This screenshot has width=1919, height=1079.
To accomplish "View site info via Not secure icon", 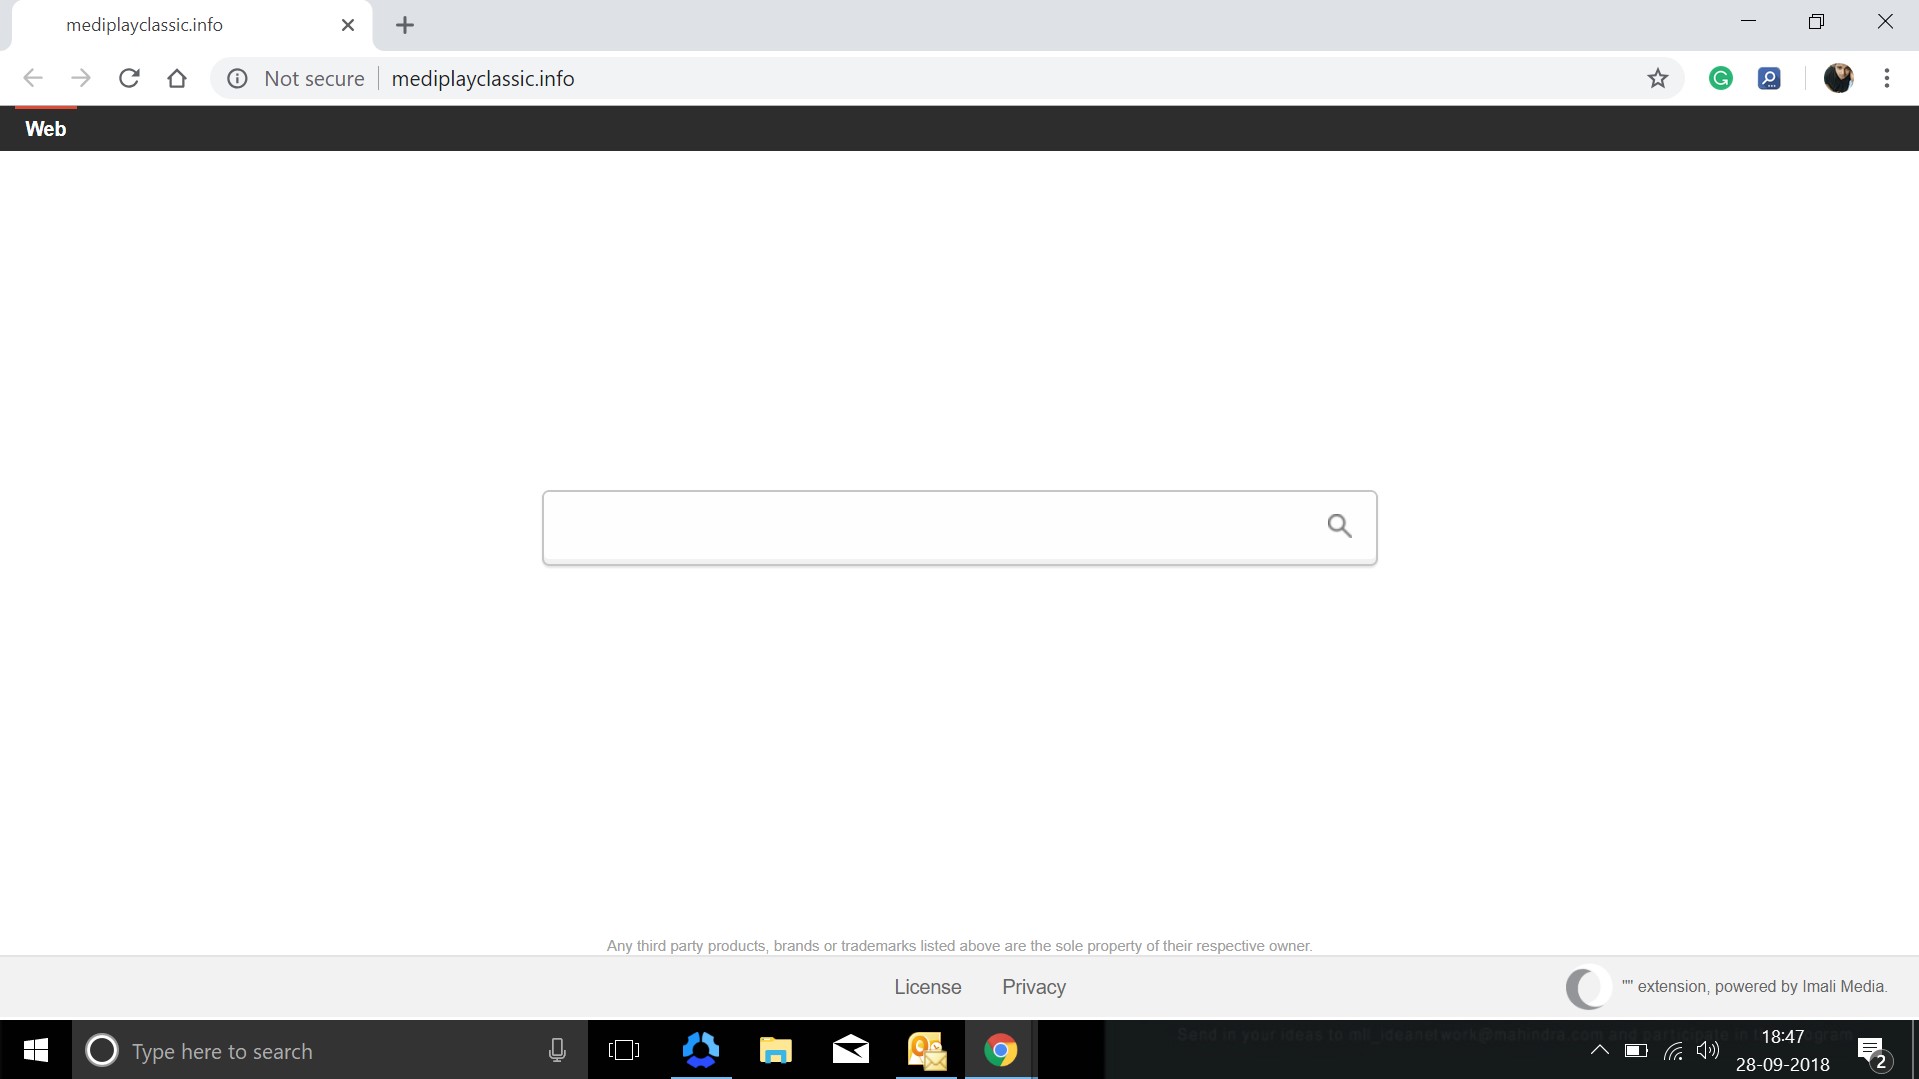I will [237, 78].
